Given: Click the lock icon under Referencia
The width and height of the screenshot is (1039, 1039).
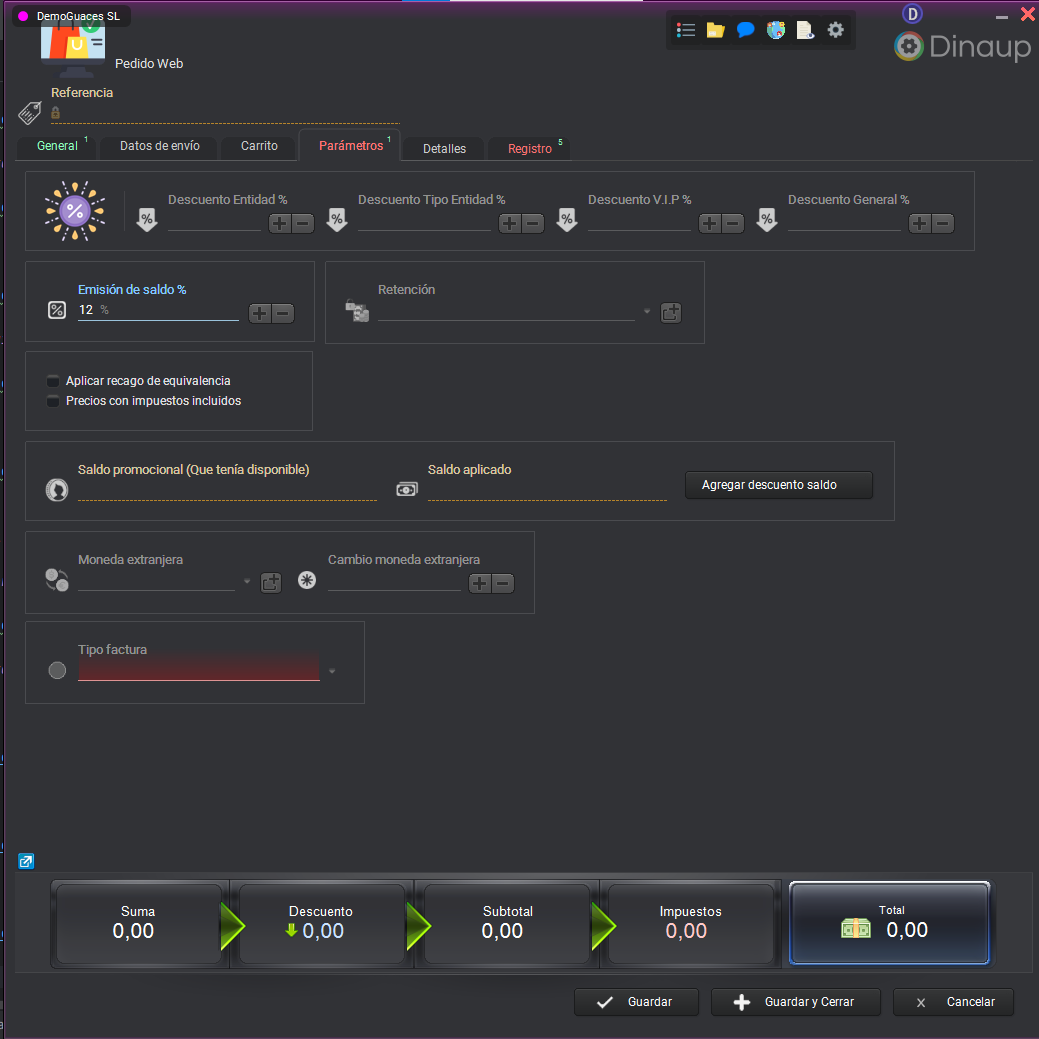Looking at the screenshot, I should (55, 113).
